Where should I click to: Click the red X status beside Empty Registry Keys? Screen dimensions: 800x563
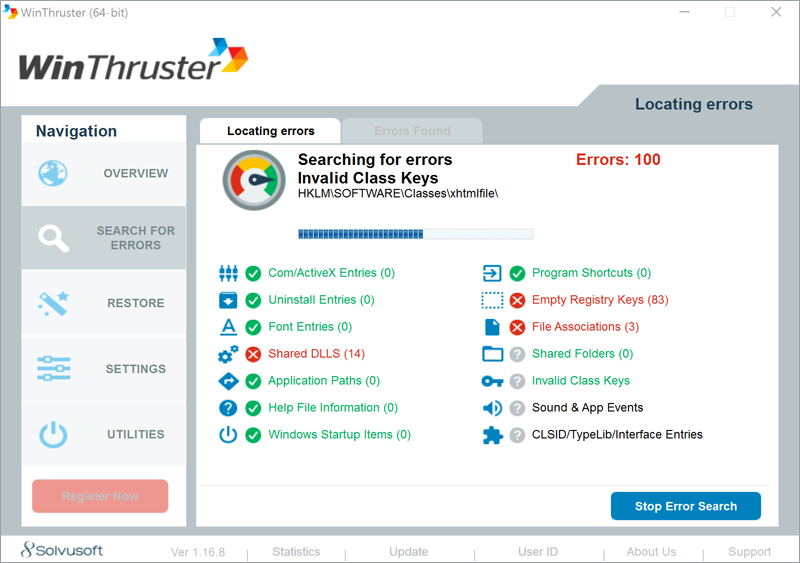pos(517,300)
